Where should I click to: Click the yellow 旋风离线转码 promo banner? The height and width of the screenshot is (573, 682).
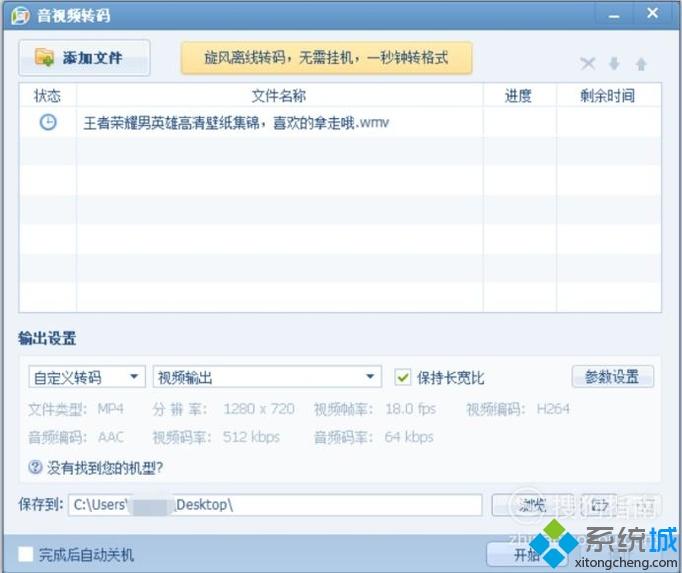click(326, 57)
